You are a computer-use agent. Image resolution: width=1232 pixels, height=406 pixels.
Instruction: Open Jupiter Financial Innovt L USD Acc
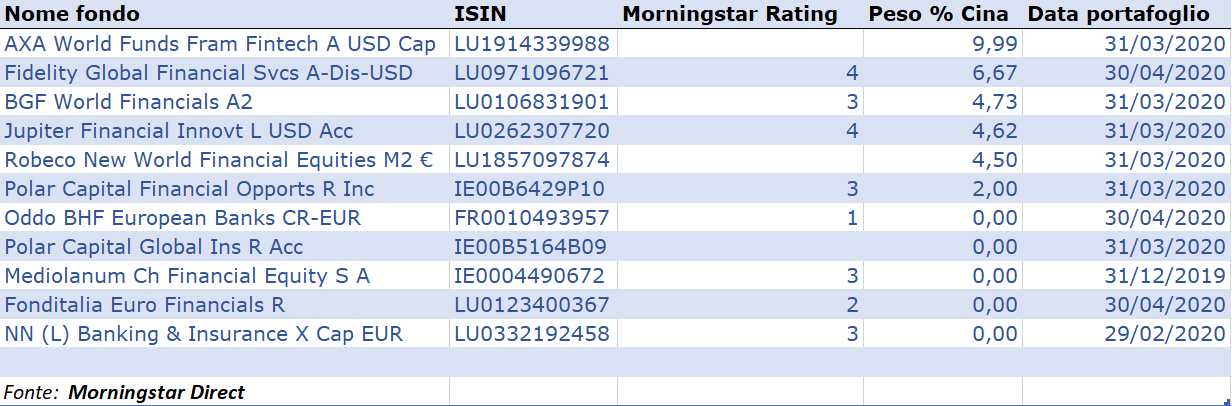[179, 131]
